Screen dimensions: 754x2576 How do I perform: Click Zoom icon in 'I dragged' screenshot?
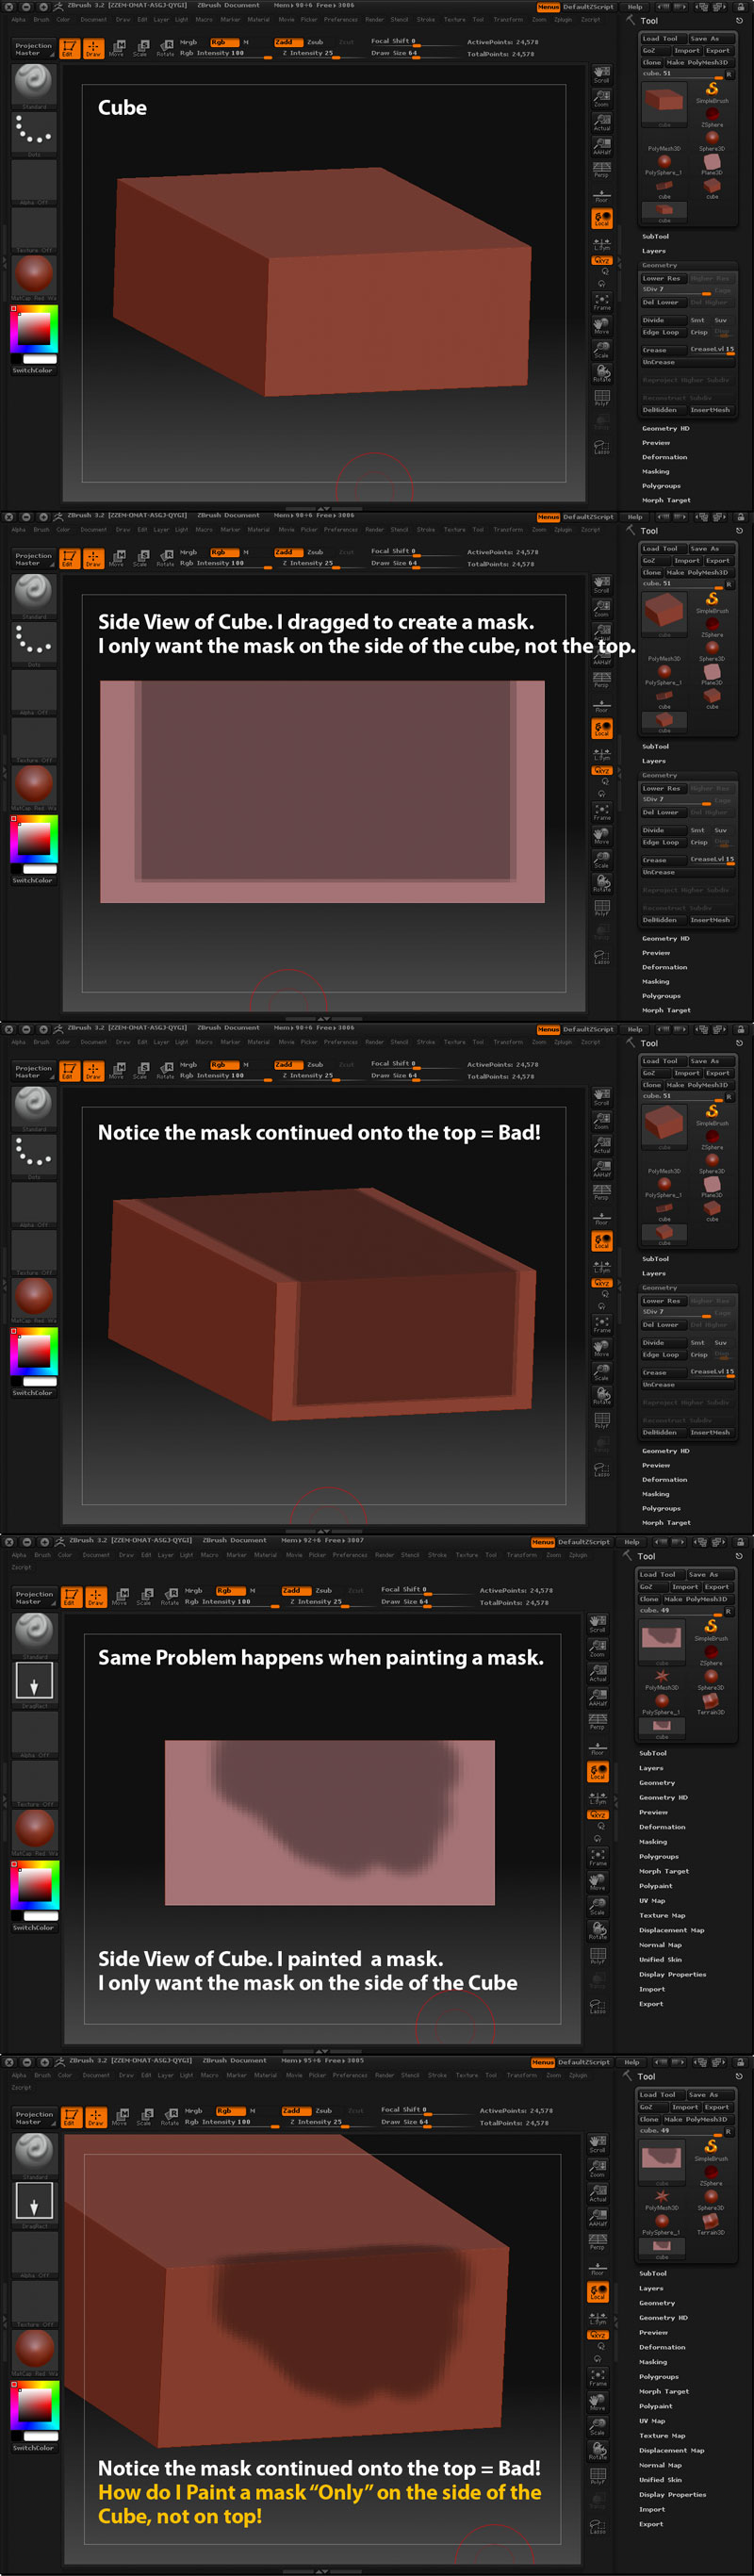point(601,608)
